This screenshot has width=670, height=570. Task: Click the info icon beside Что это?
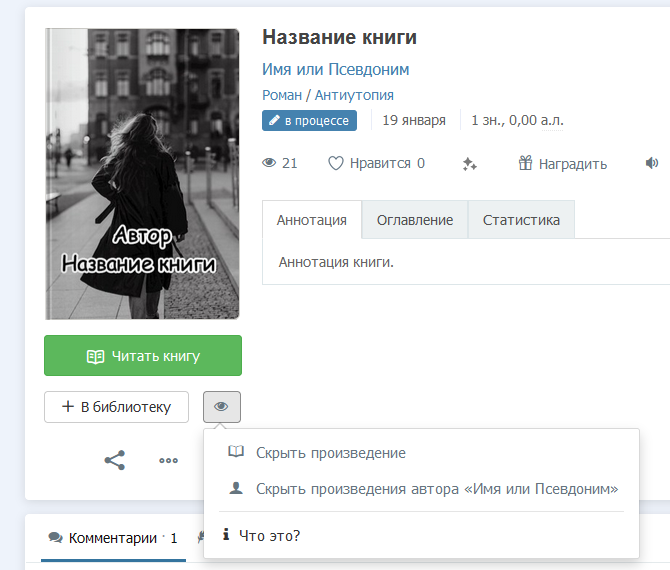tap(226, 535)
